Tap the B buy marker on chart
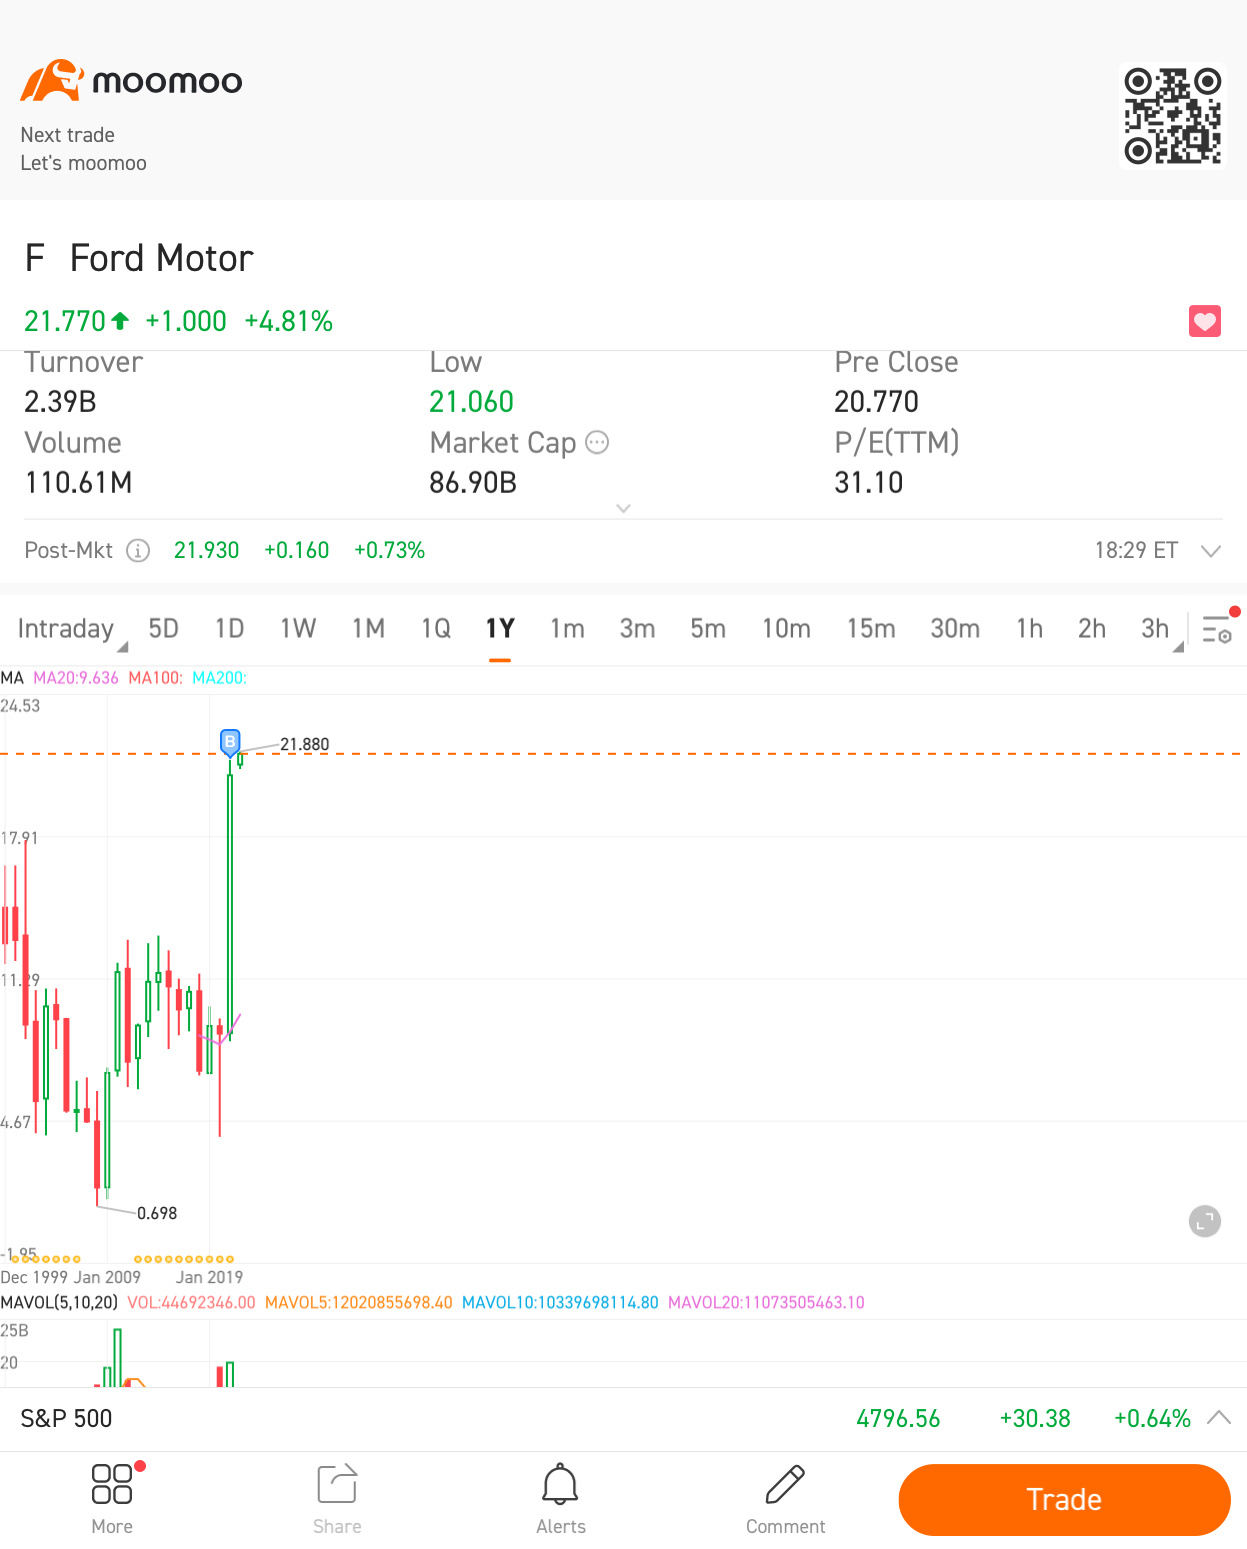This screenshot has height=1549, width=1247. 230,742
